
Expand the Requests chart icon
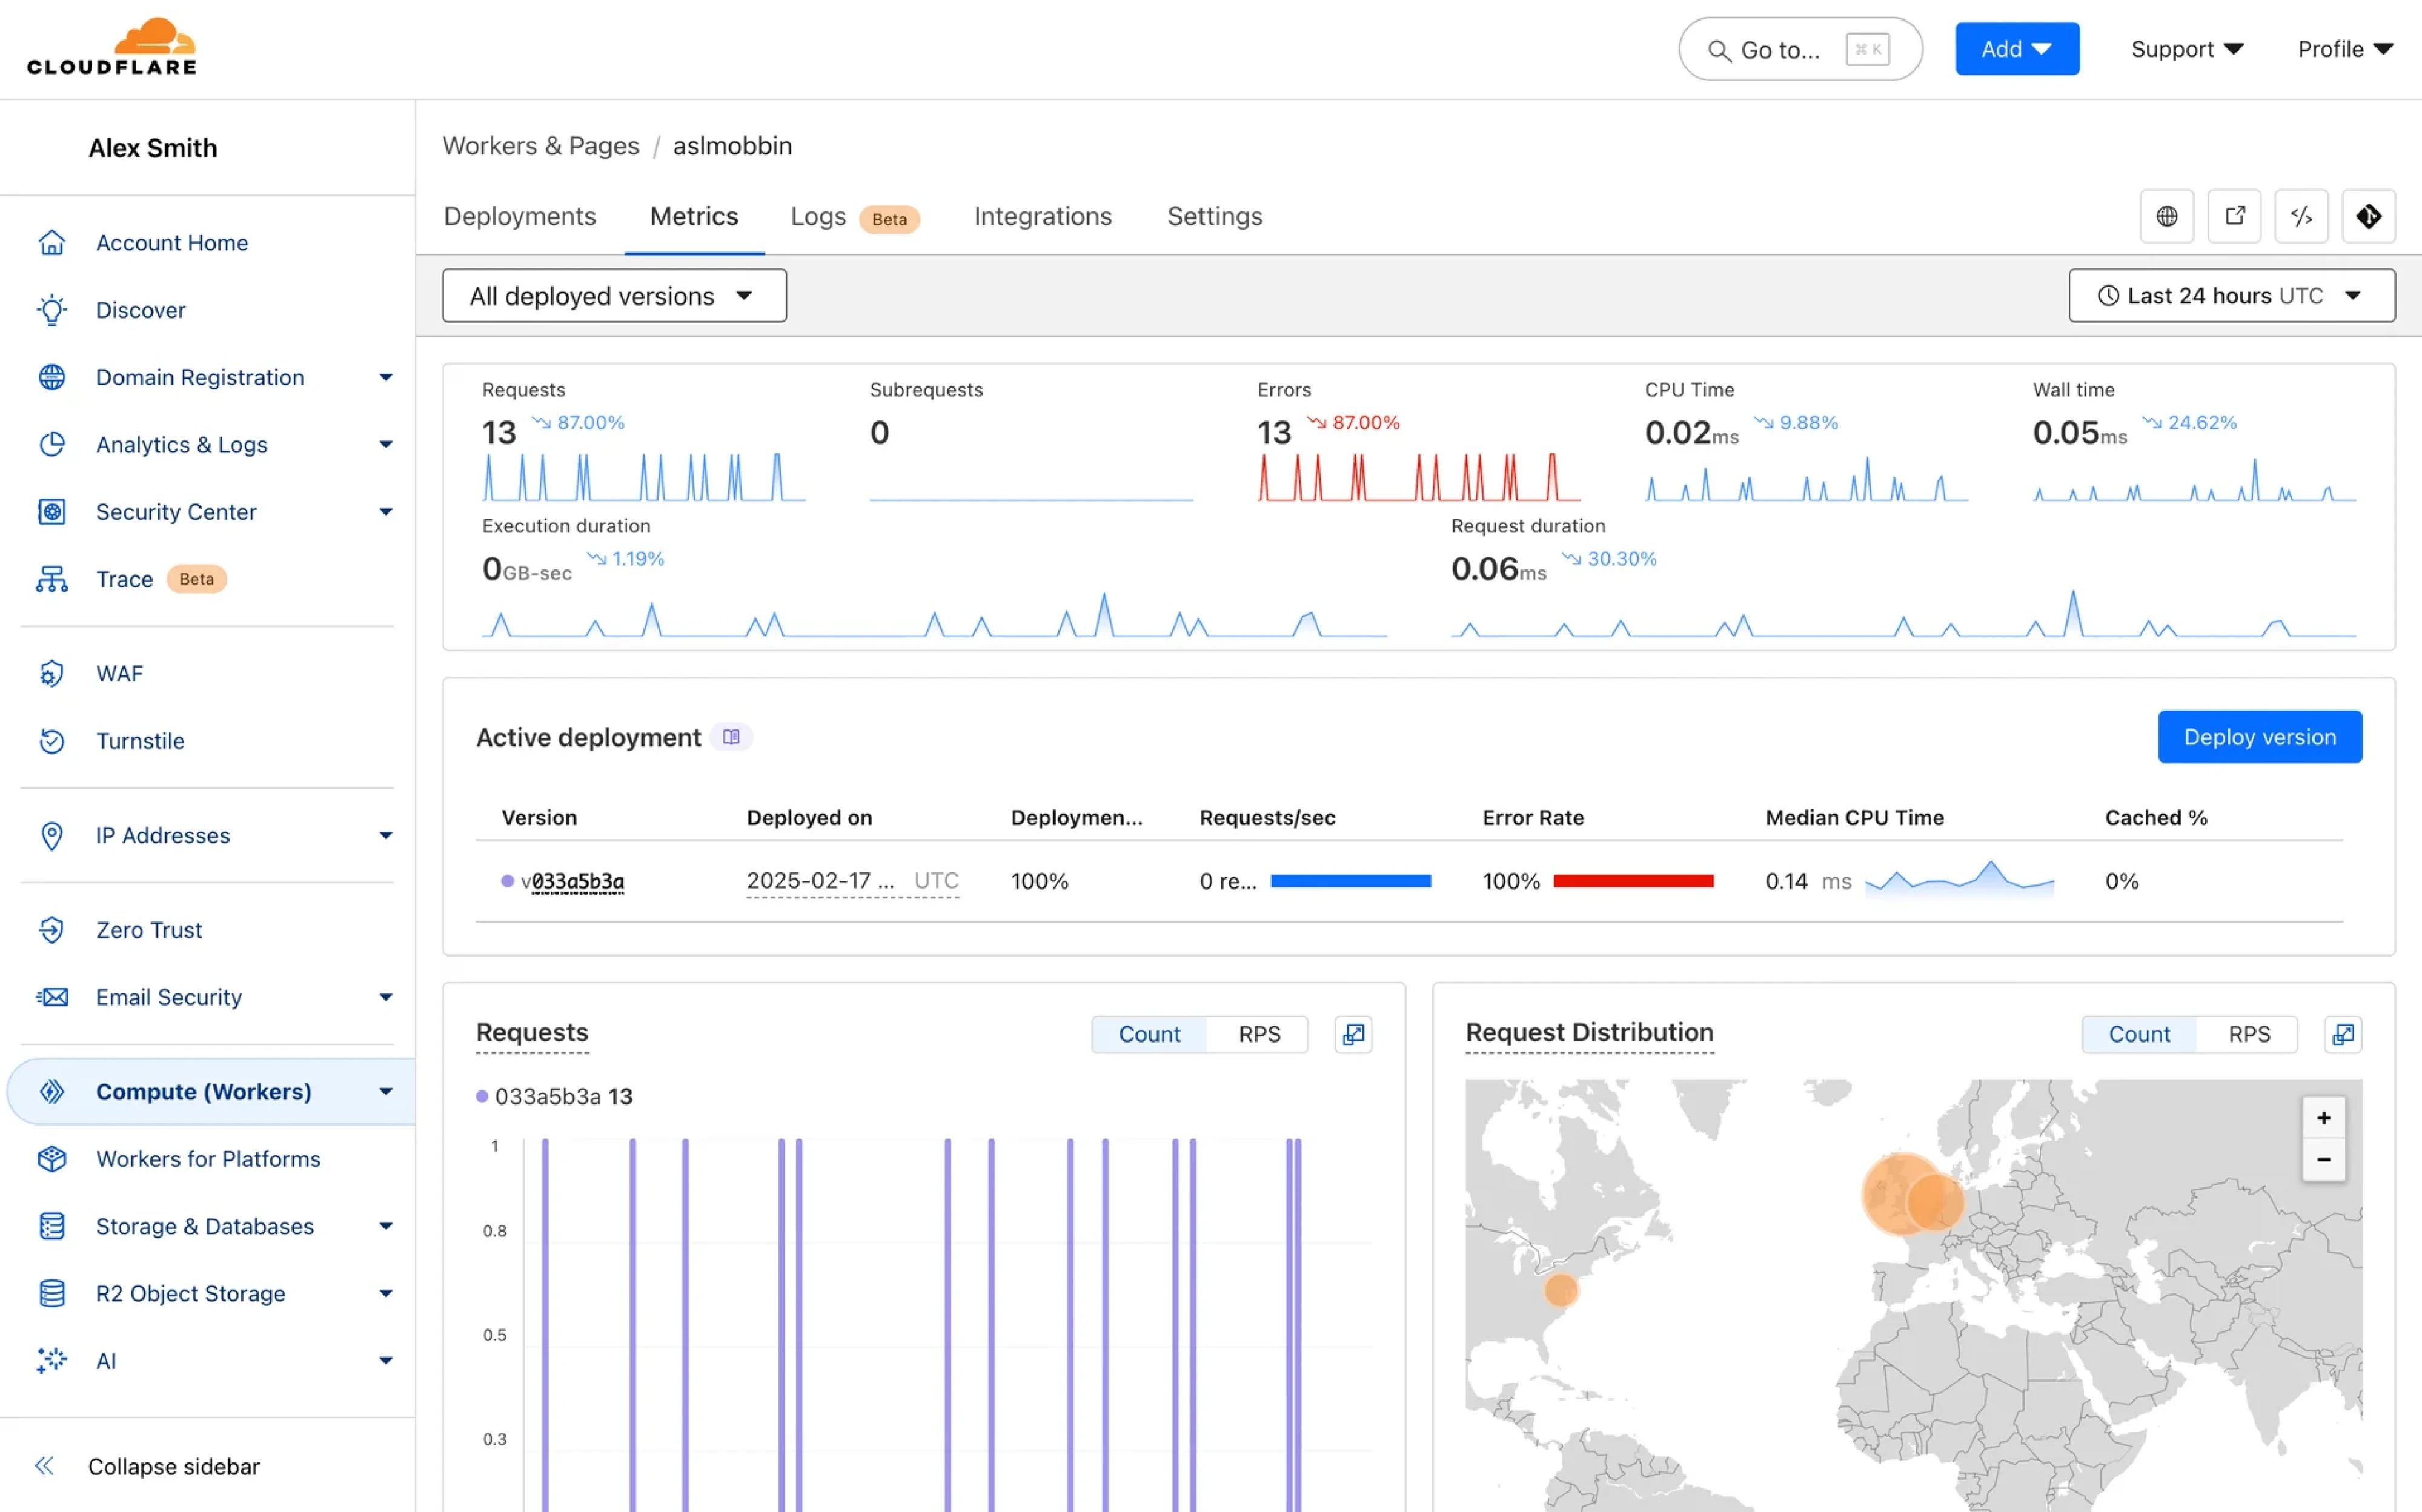pyautogui.click(x=1353, y=1034)
